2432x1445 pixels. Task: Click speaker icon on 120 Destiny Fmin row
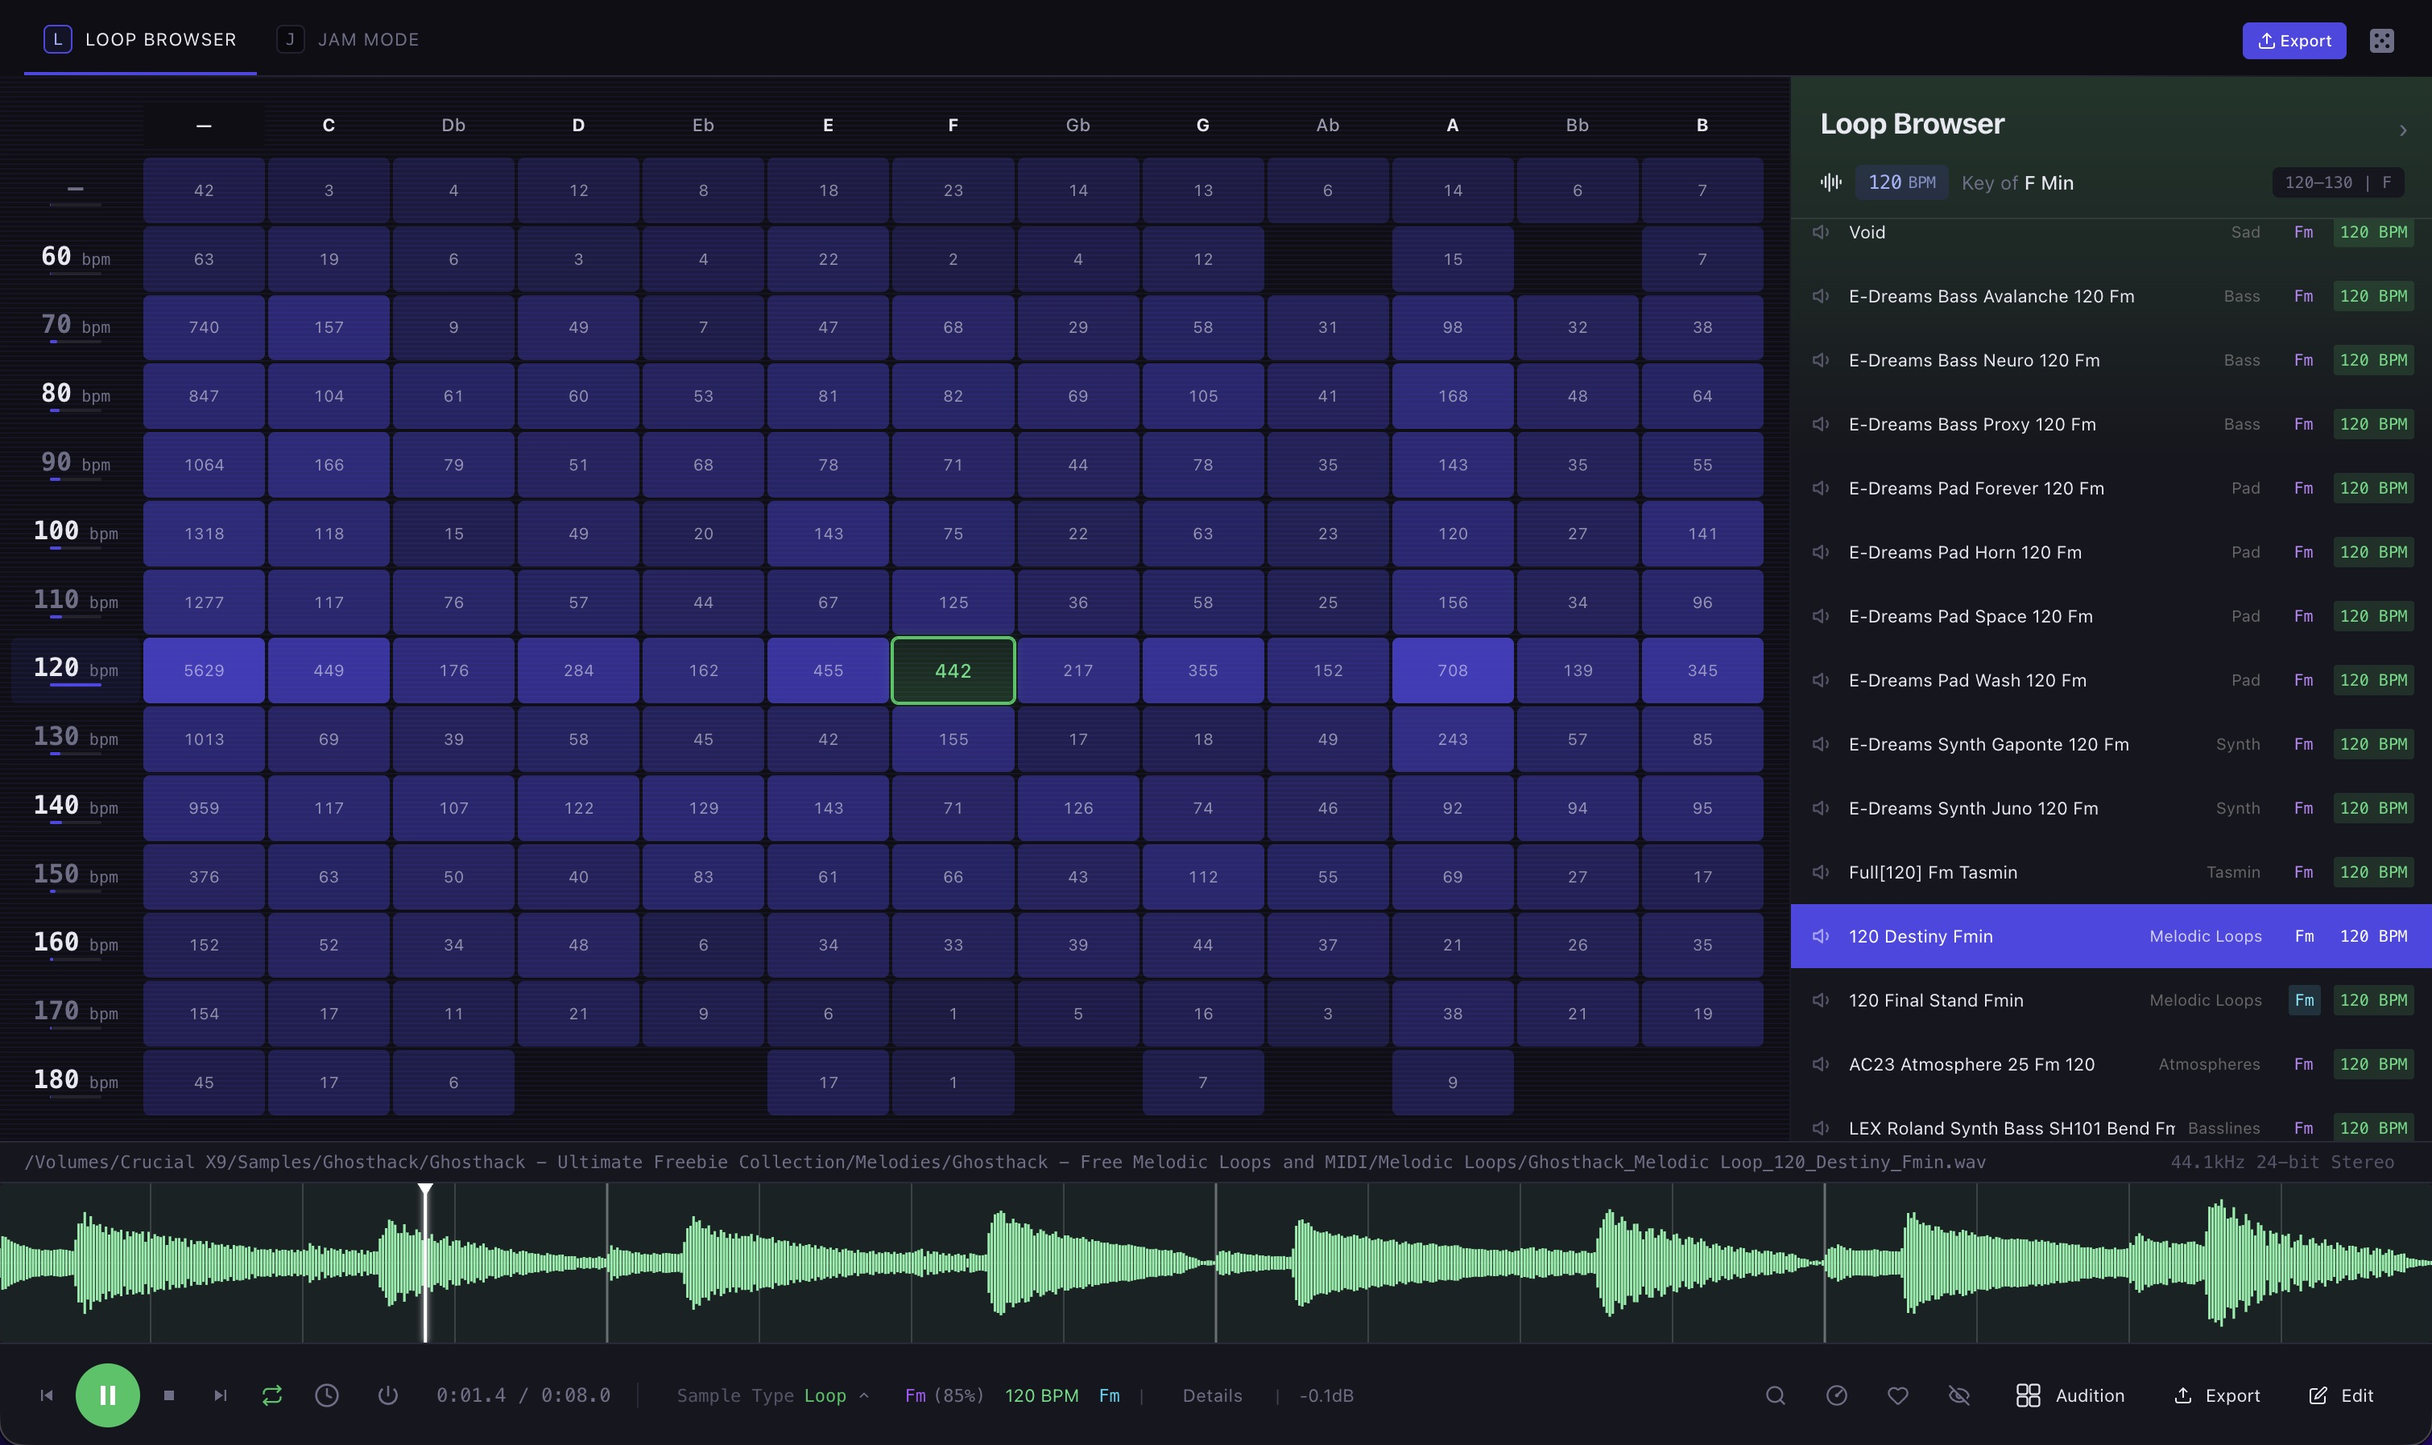point(1821,936)
